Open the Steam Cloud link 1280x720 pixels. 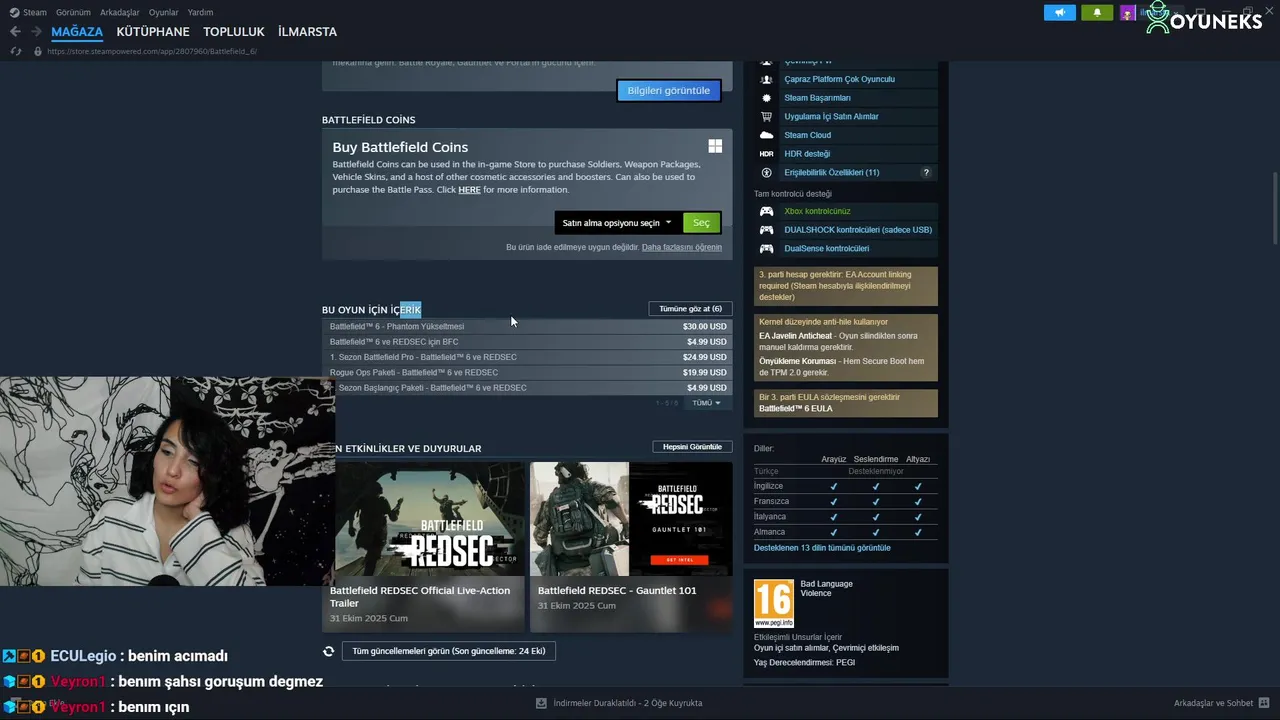coord(807,135)
